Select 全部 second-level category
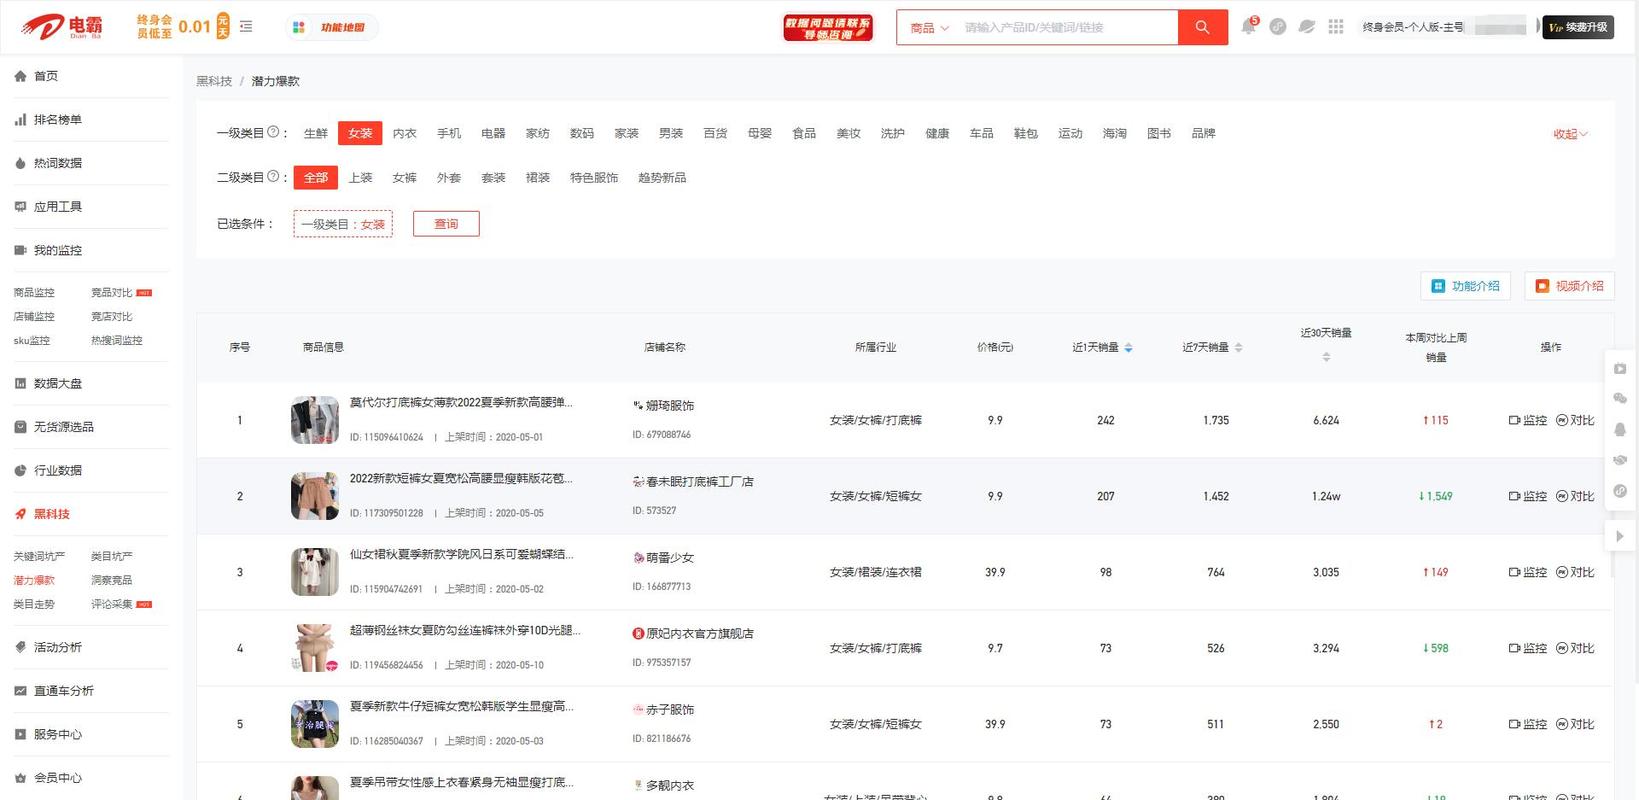The width and height of the screenshot is (1639, 800). pos(316,177)
